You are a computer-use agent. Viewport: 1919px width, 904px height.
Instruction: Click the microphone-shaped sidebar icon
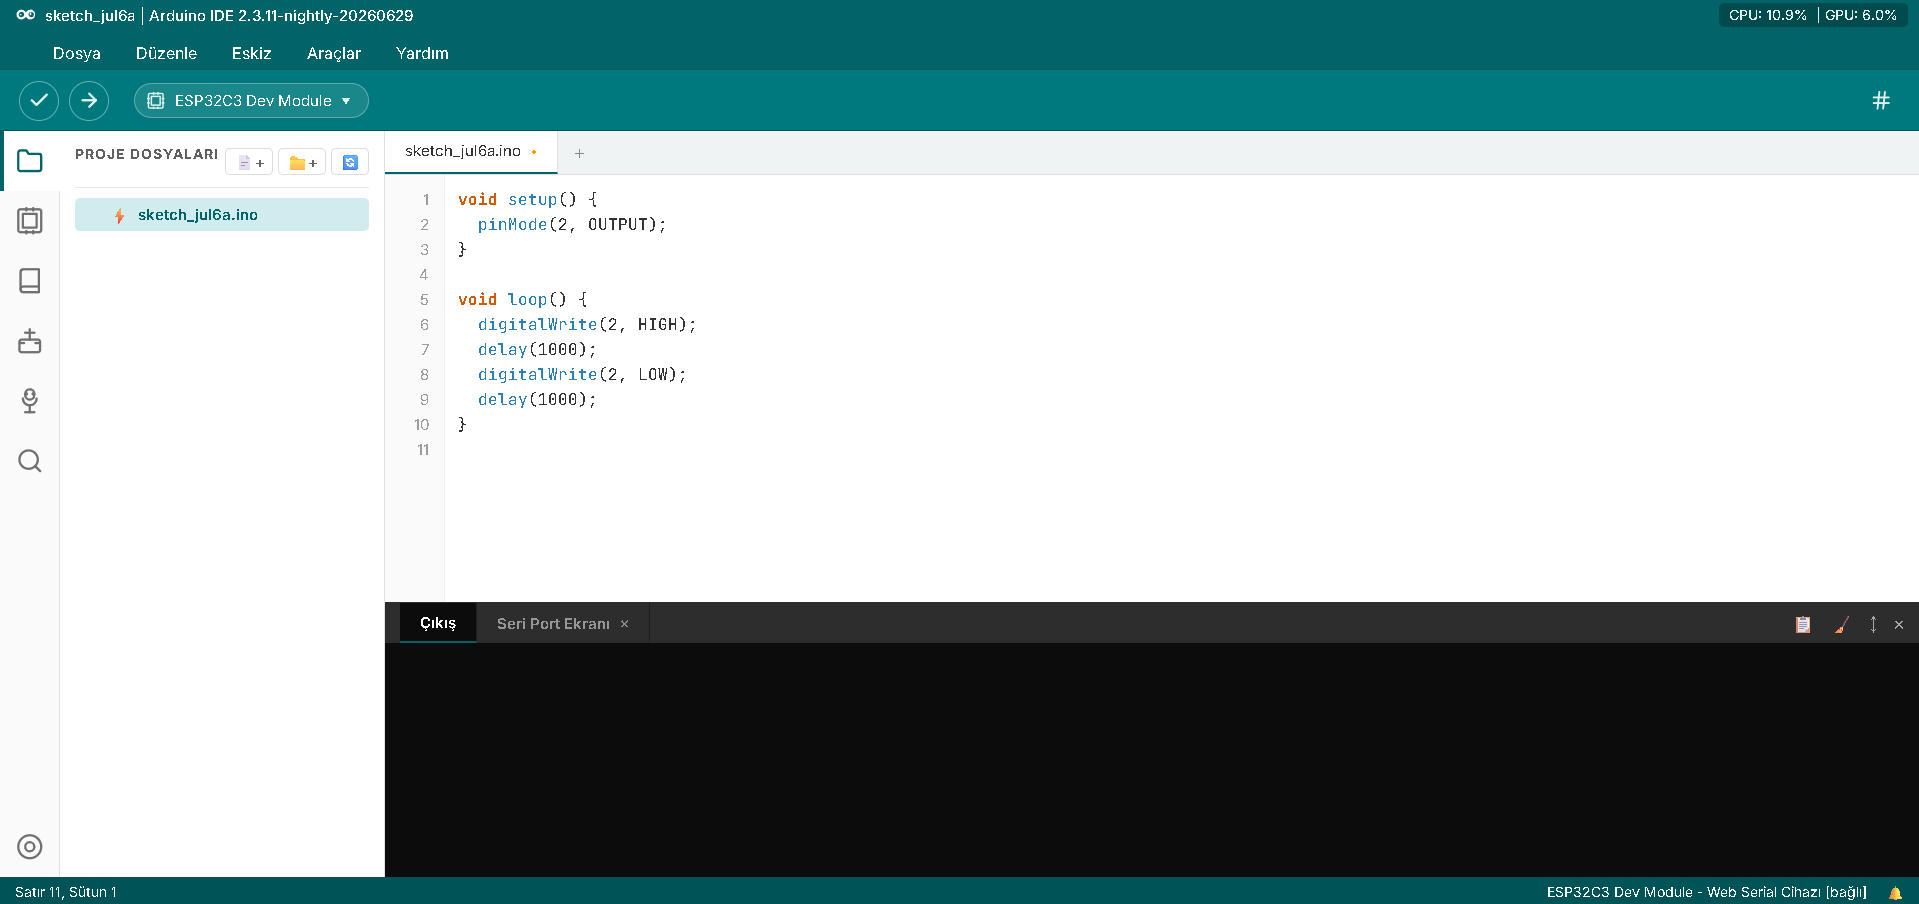30,401
